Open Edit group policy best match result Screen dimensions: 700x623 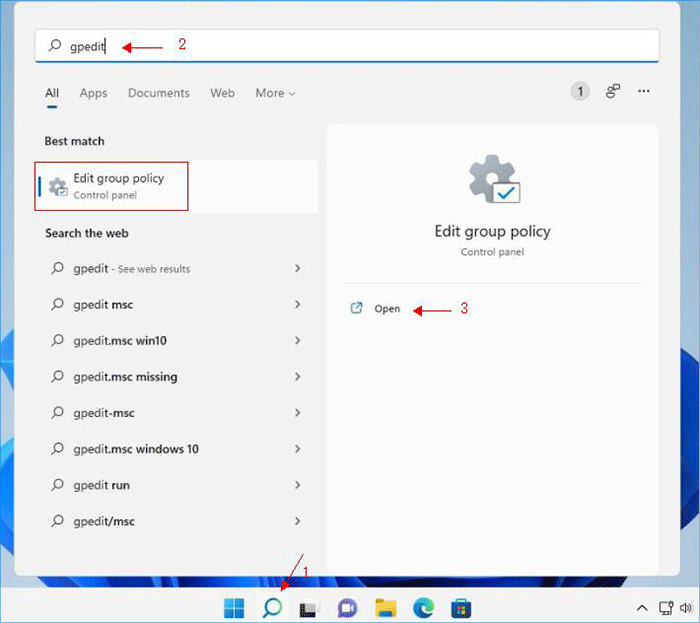(176, 186)
